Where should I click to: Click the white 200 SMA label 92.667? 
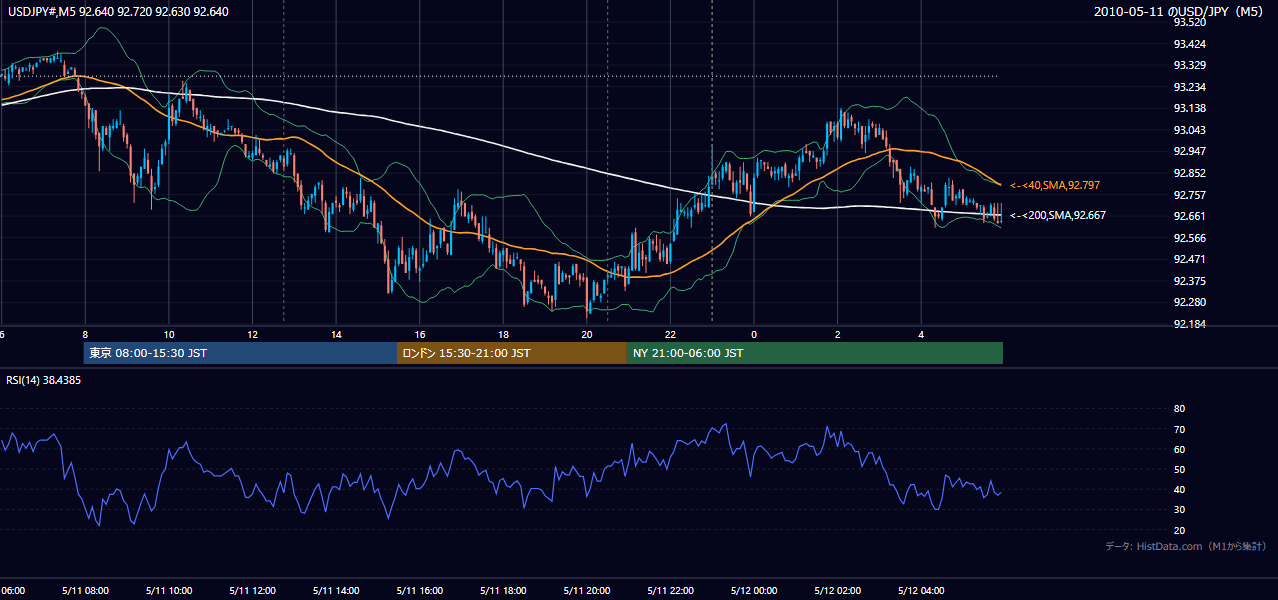pyautogui.click(x=1057, y=215)
